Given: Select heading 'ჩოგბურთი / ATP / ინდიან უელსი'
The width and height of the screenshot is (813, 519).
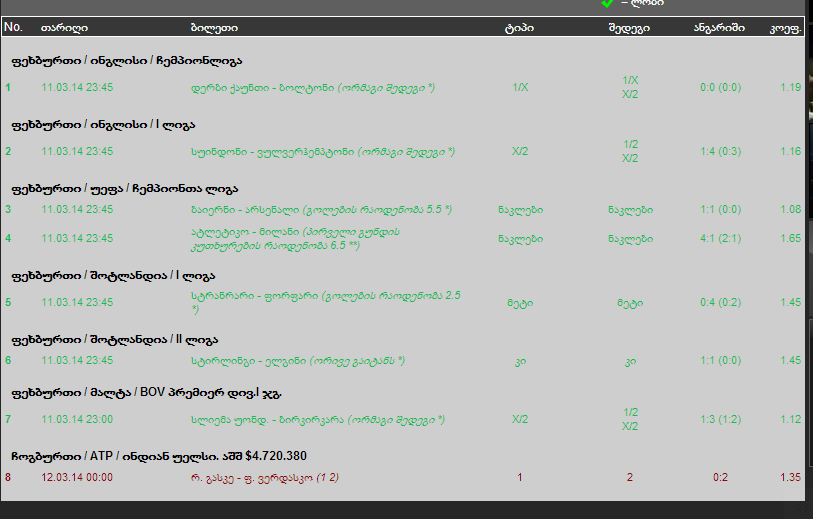Looking at the screenshot, I should (x=159, y=456).
